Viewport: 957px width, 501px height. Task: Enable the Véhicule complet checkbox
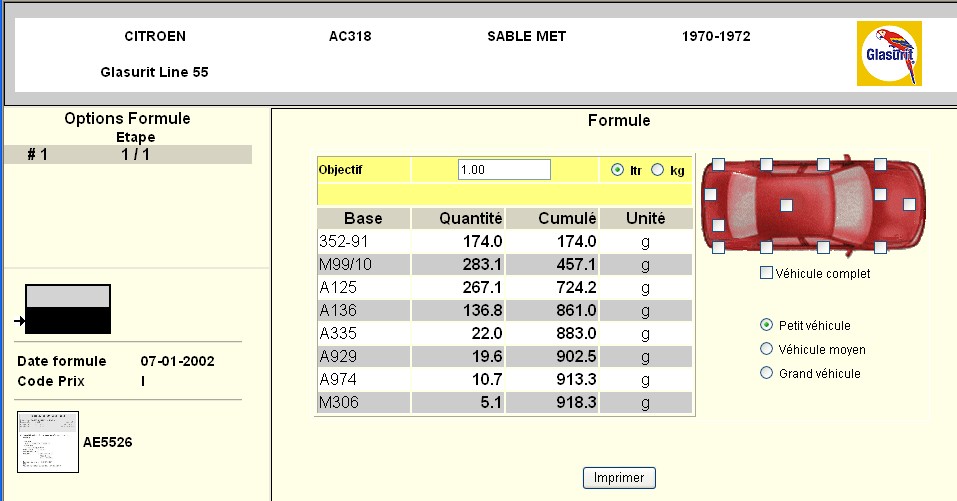coord(767,273)
